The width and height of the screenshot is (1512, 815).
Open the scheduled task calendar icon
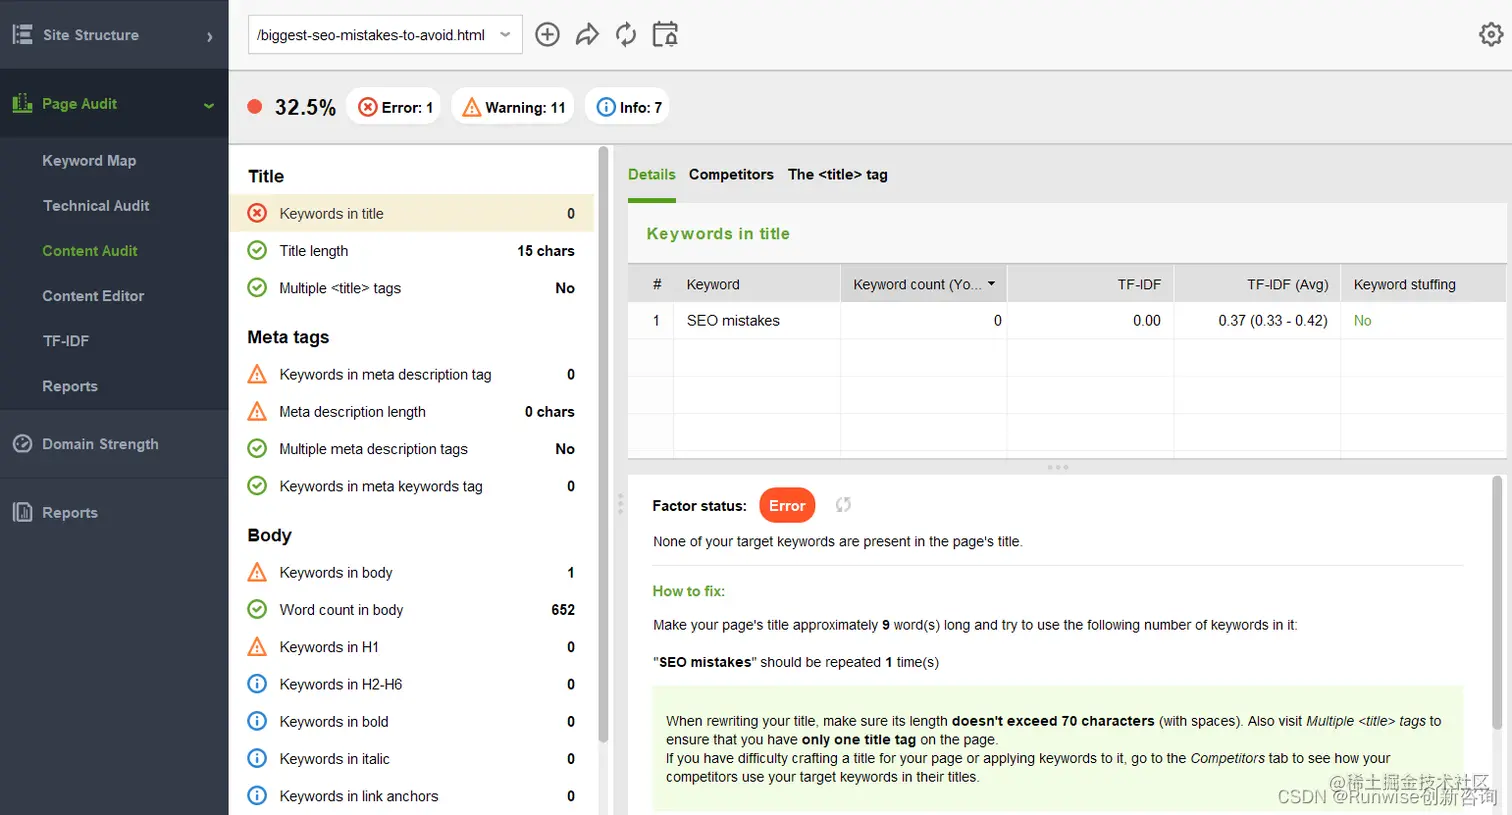(x=665, y=35)
